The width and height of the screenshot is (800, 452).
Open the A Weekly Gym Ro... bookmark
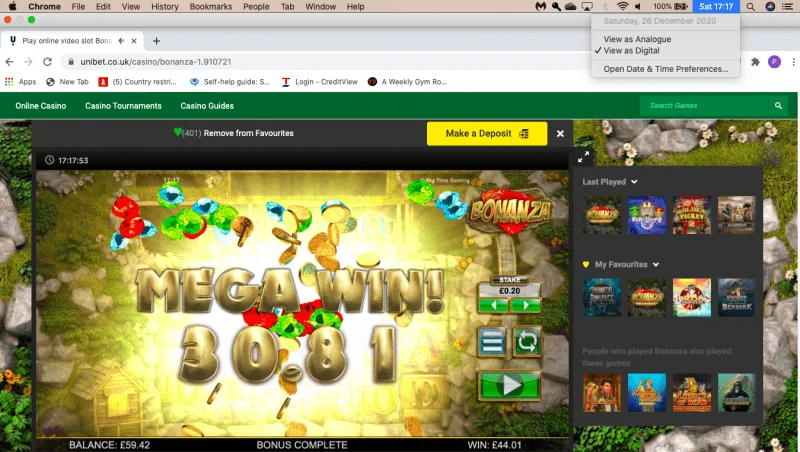coord(407,82)
